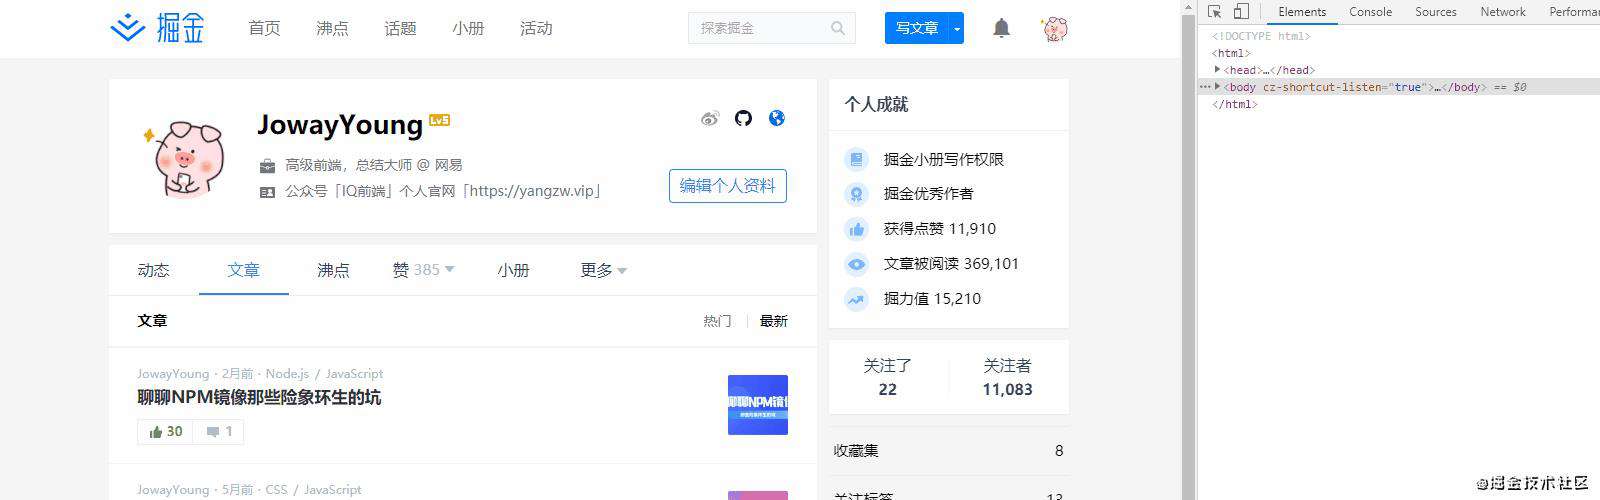Click the trend icon beside 掘力值
The height and width of the screenshot is (500, 1600).
coord(856,299)
